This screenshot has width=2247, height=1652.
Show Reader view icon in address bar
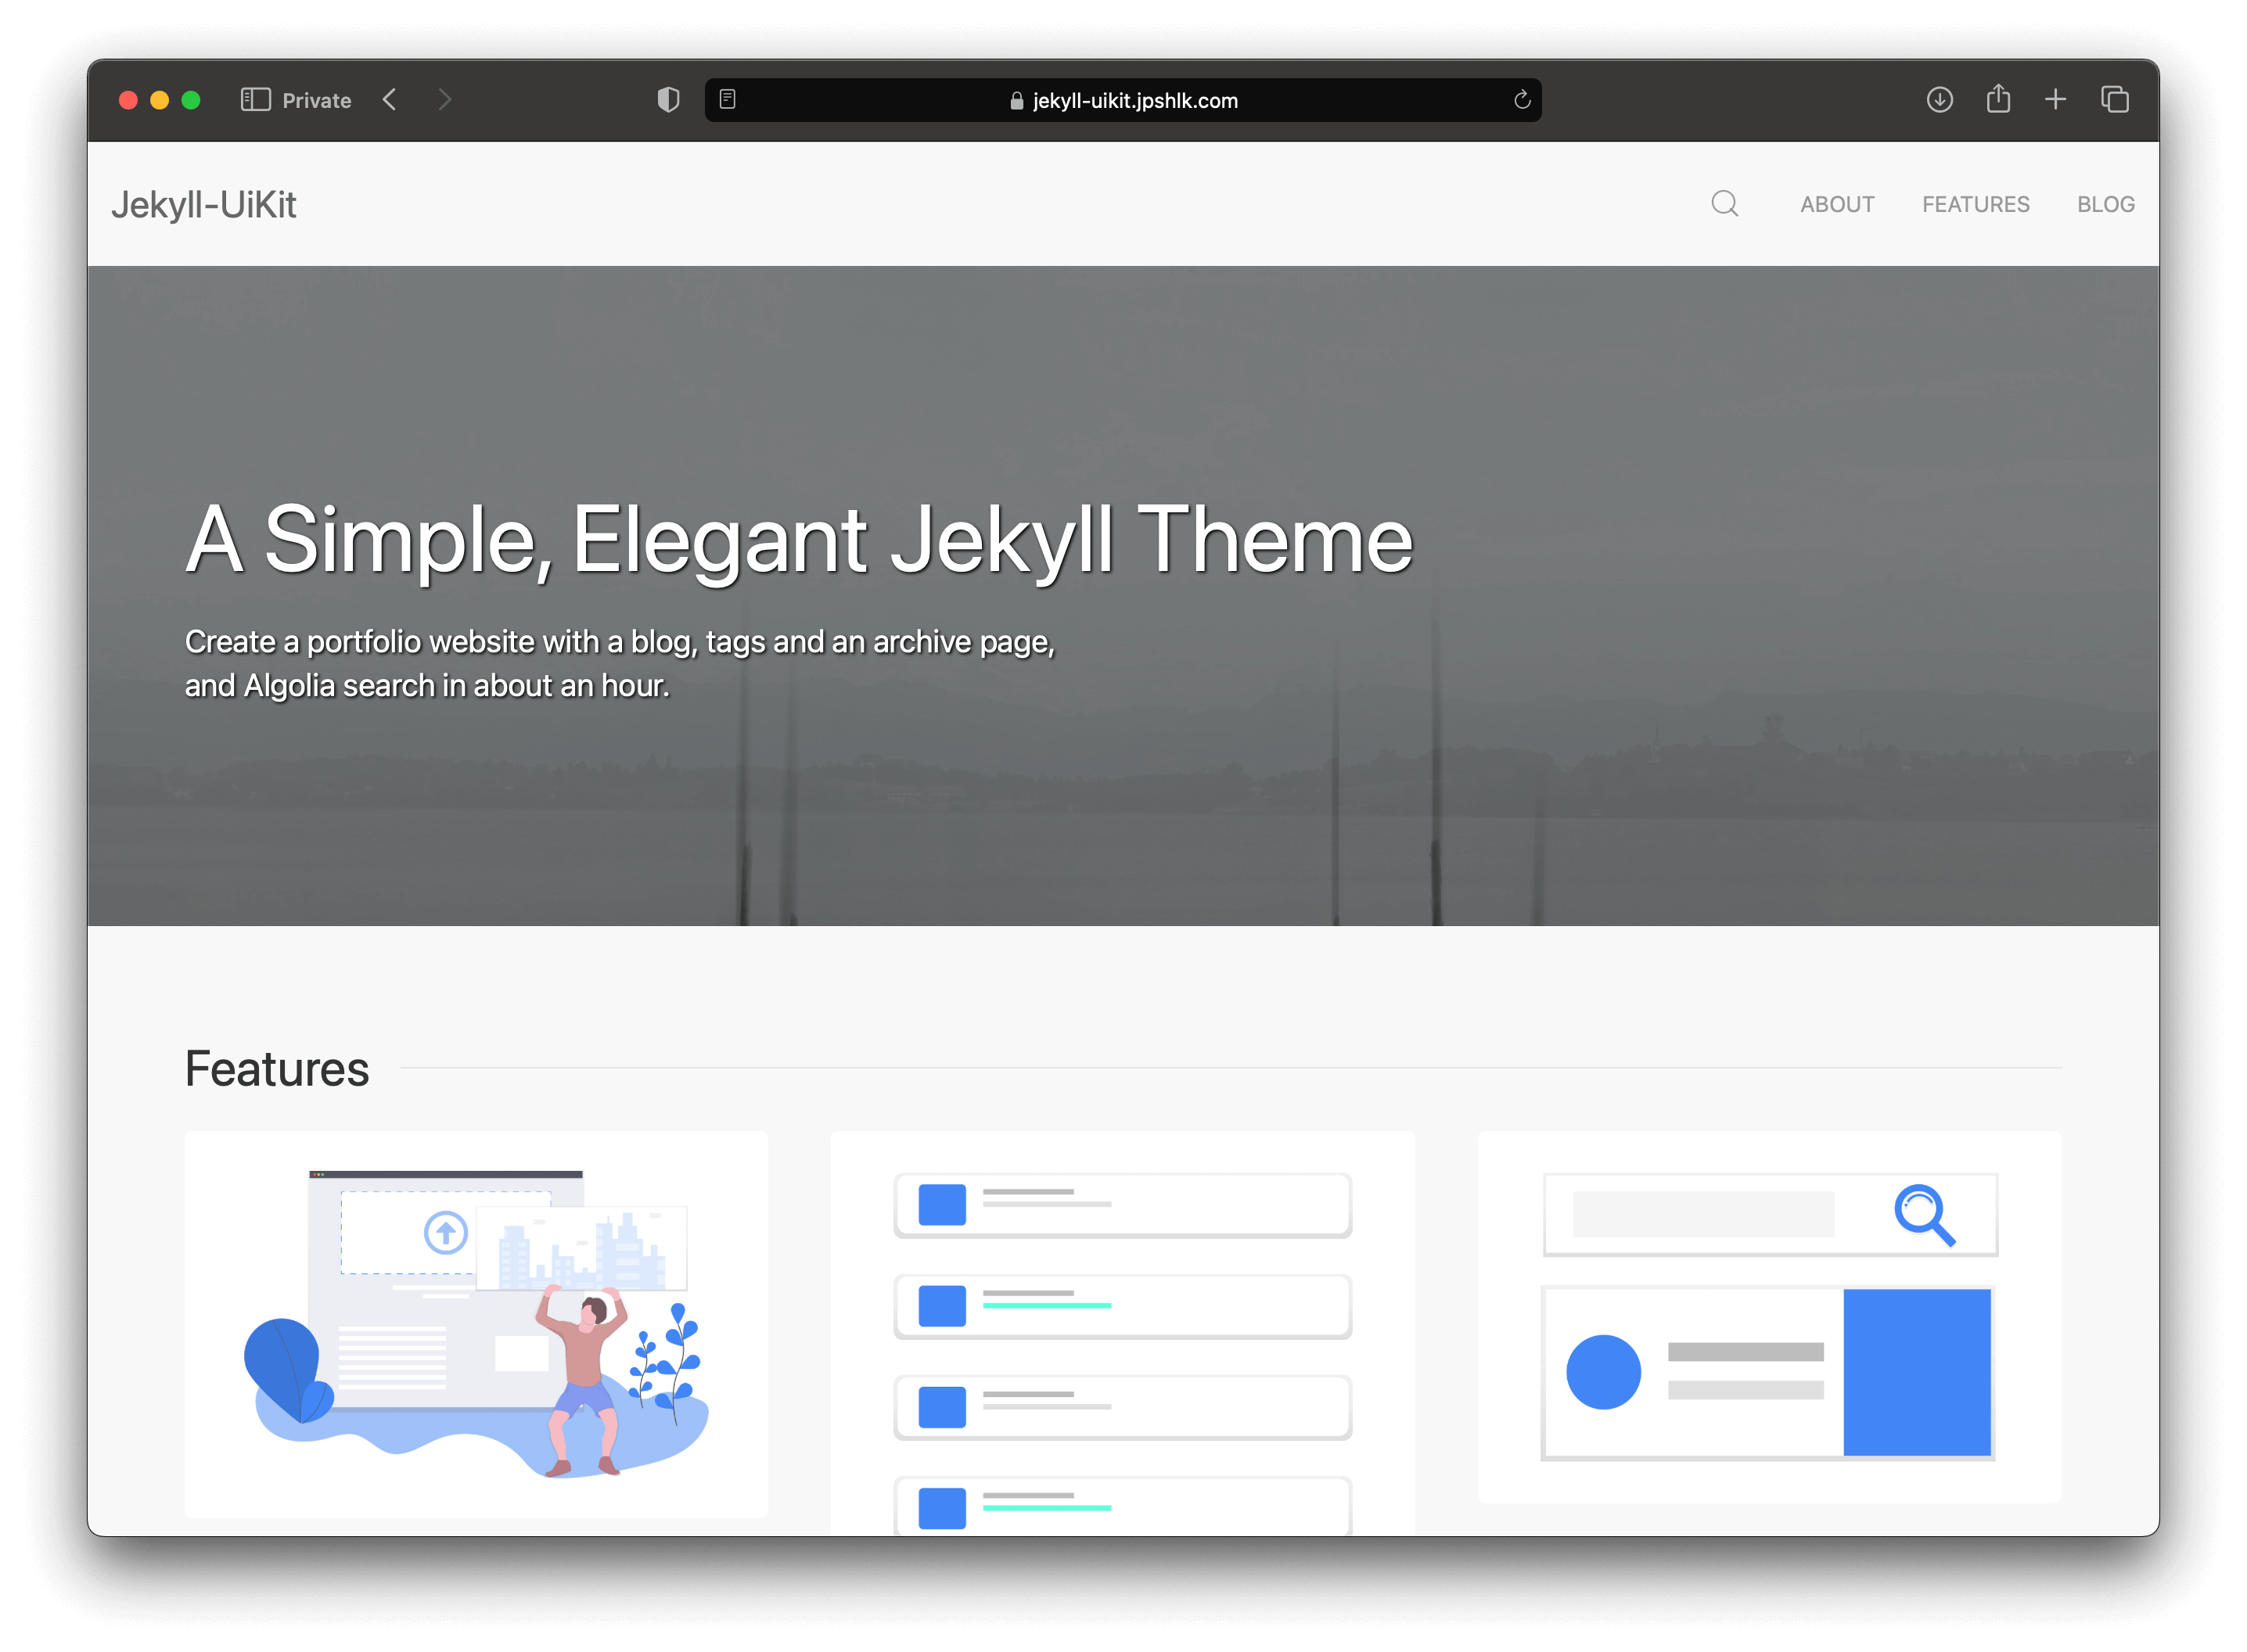coord(728,100)
